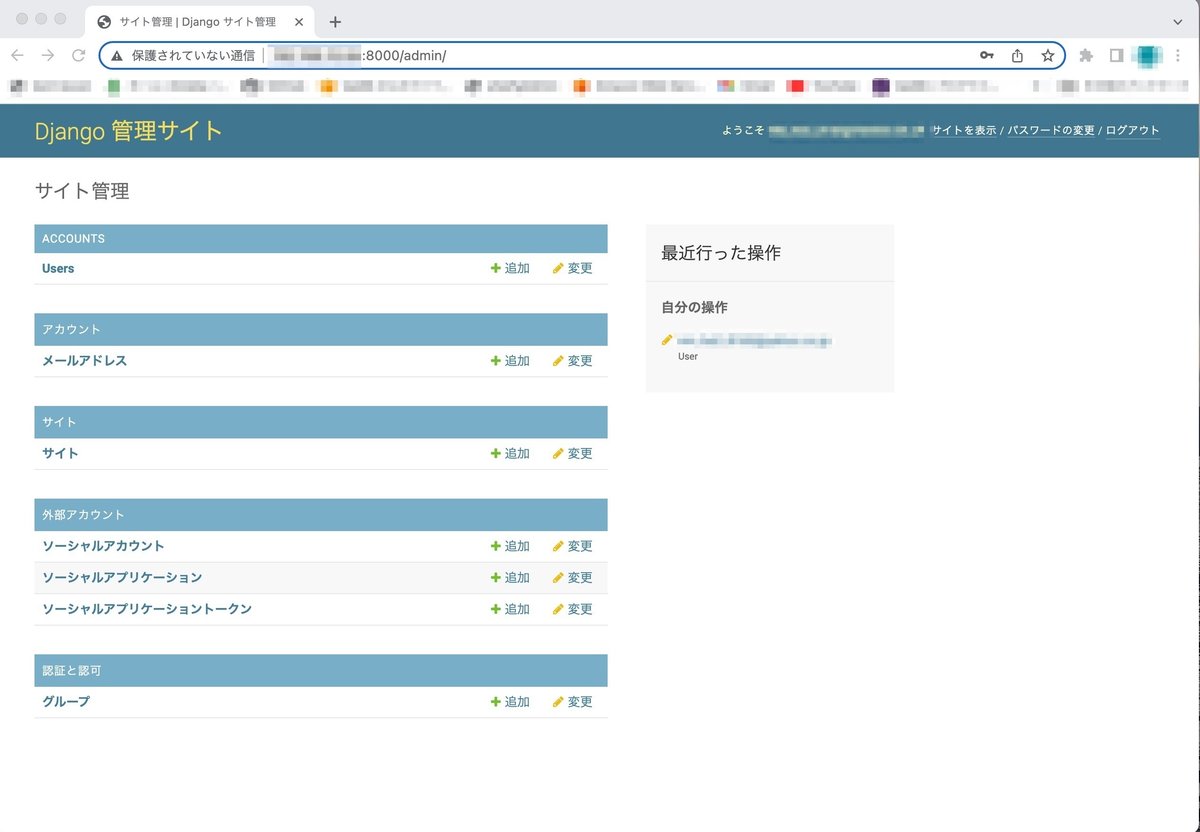Open the ソーシャルアプリケーショントークン model link
The height and width of the screenshot is (832, 1200).
coord(147,609)
